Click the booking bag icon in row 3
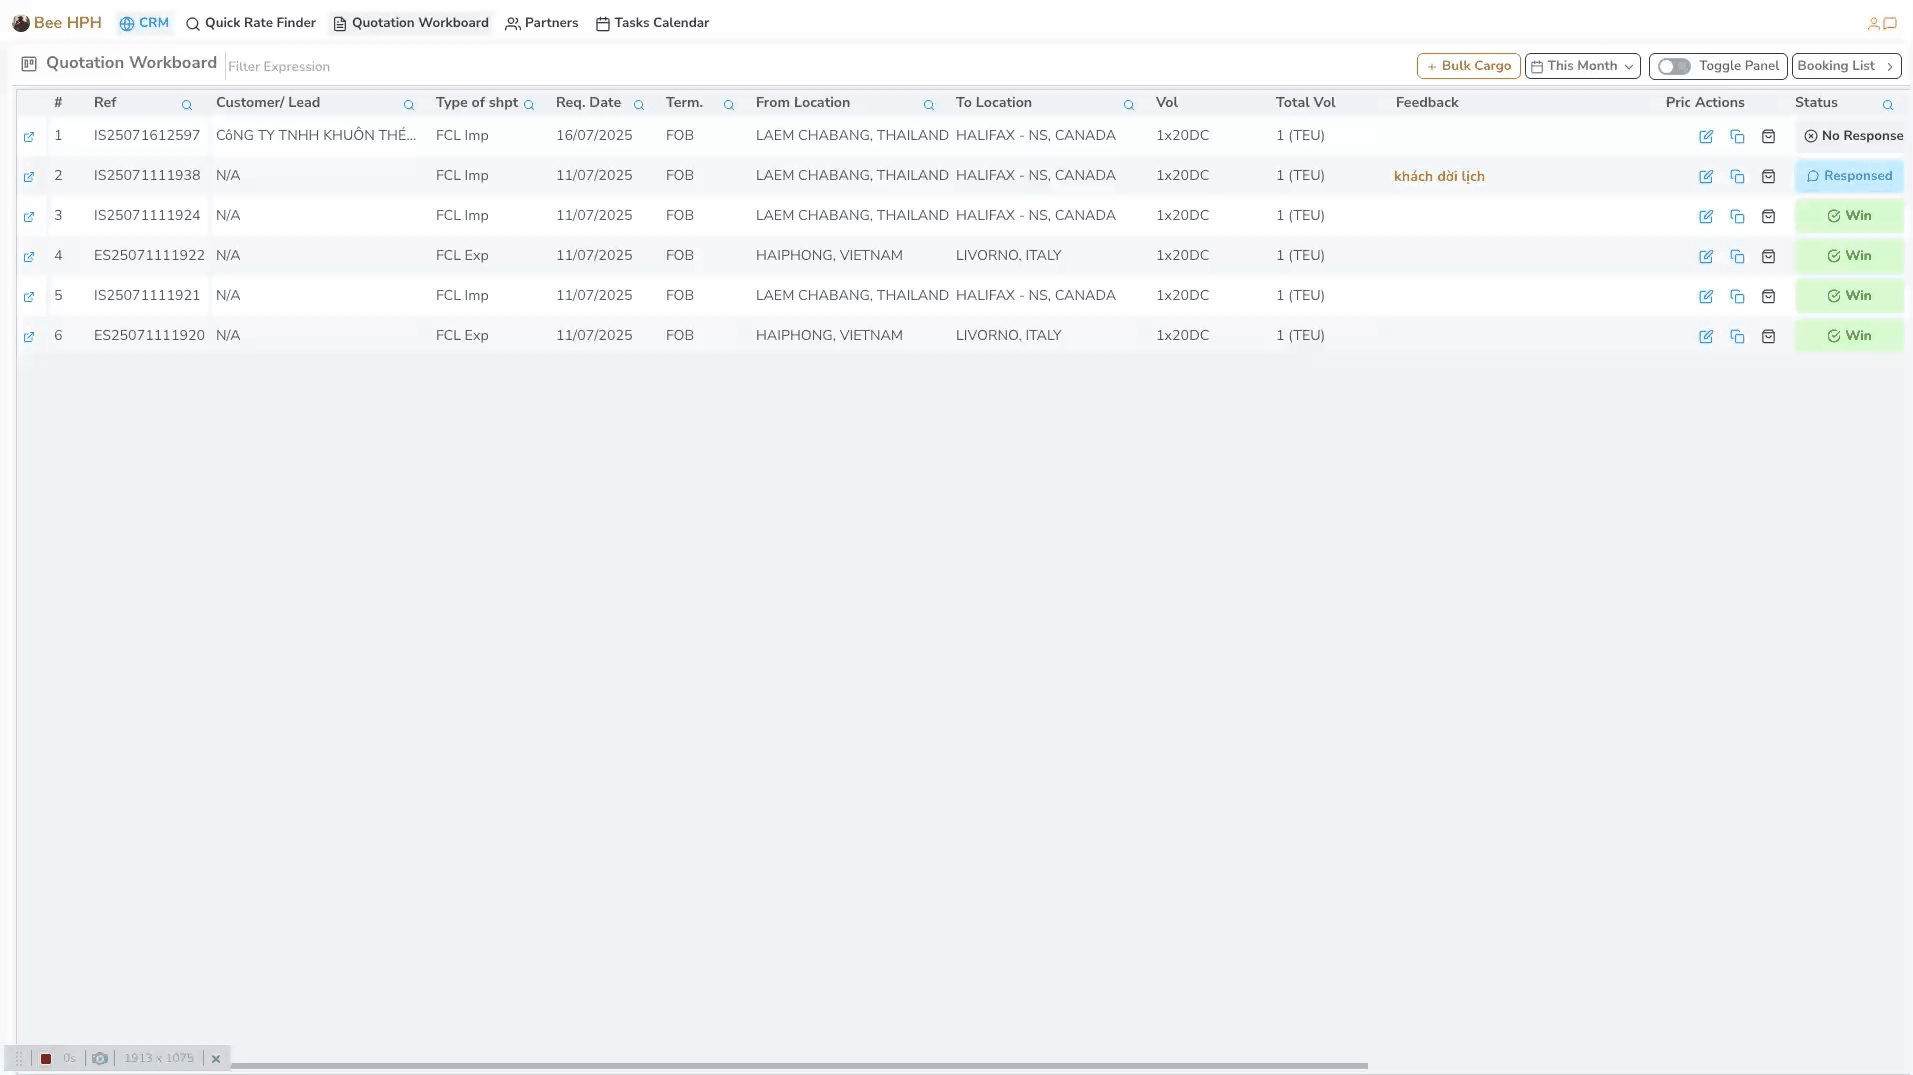1913x1075 pixels. (1768, 217)
